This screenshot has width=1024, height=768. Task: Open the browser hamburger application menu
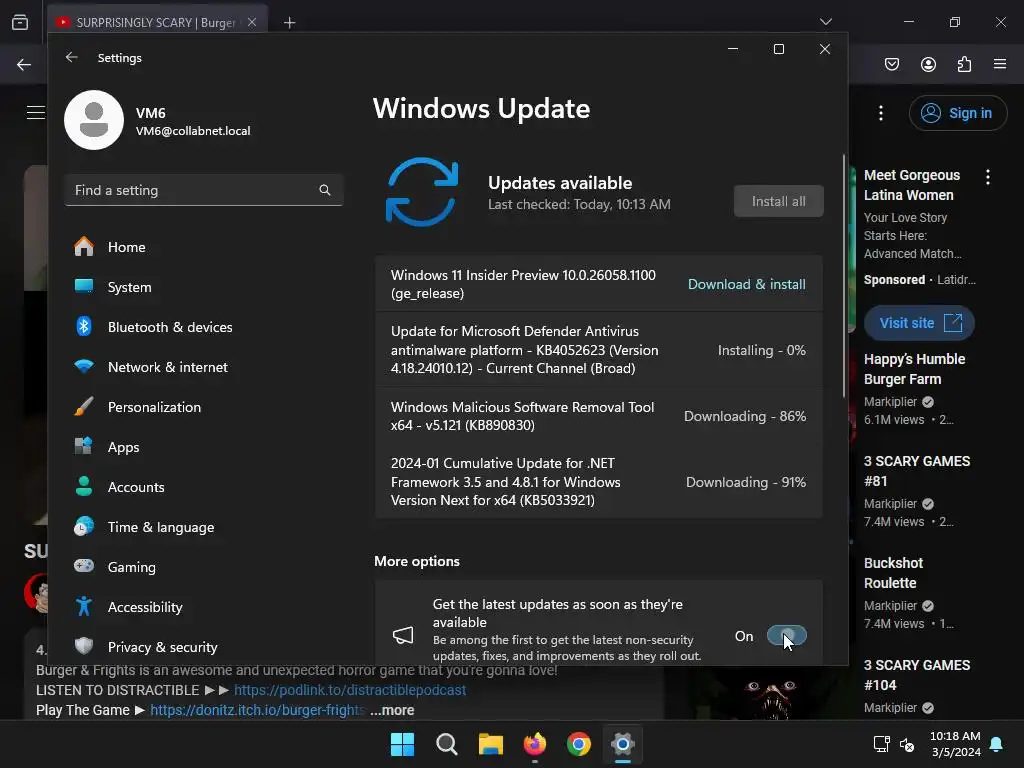1000,64
